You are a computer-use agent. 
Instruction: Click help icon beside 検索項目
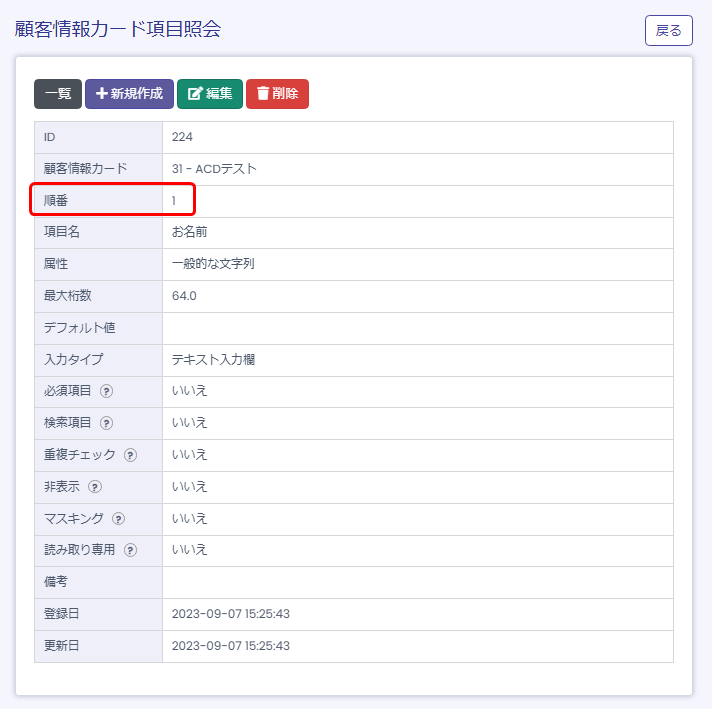coord(106,423)
